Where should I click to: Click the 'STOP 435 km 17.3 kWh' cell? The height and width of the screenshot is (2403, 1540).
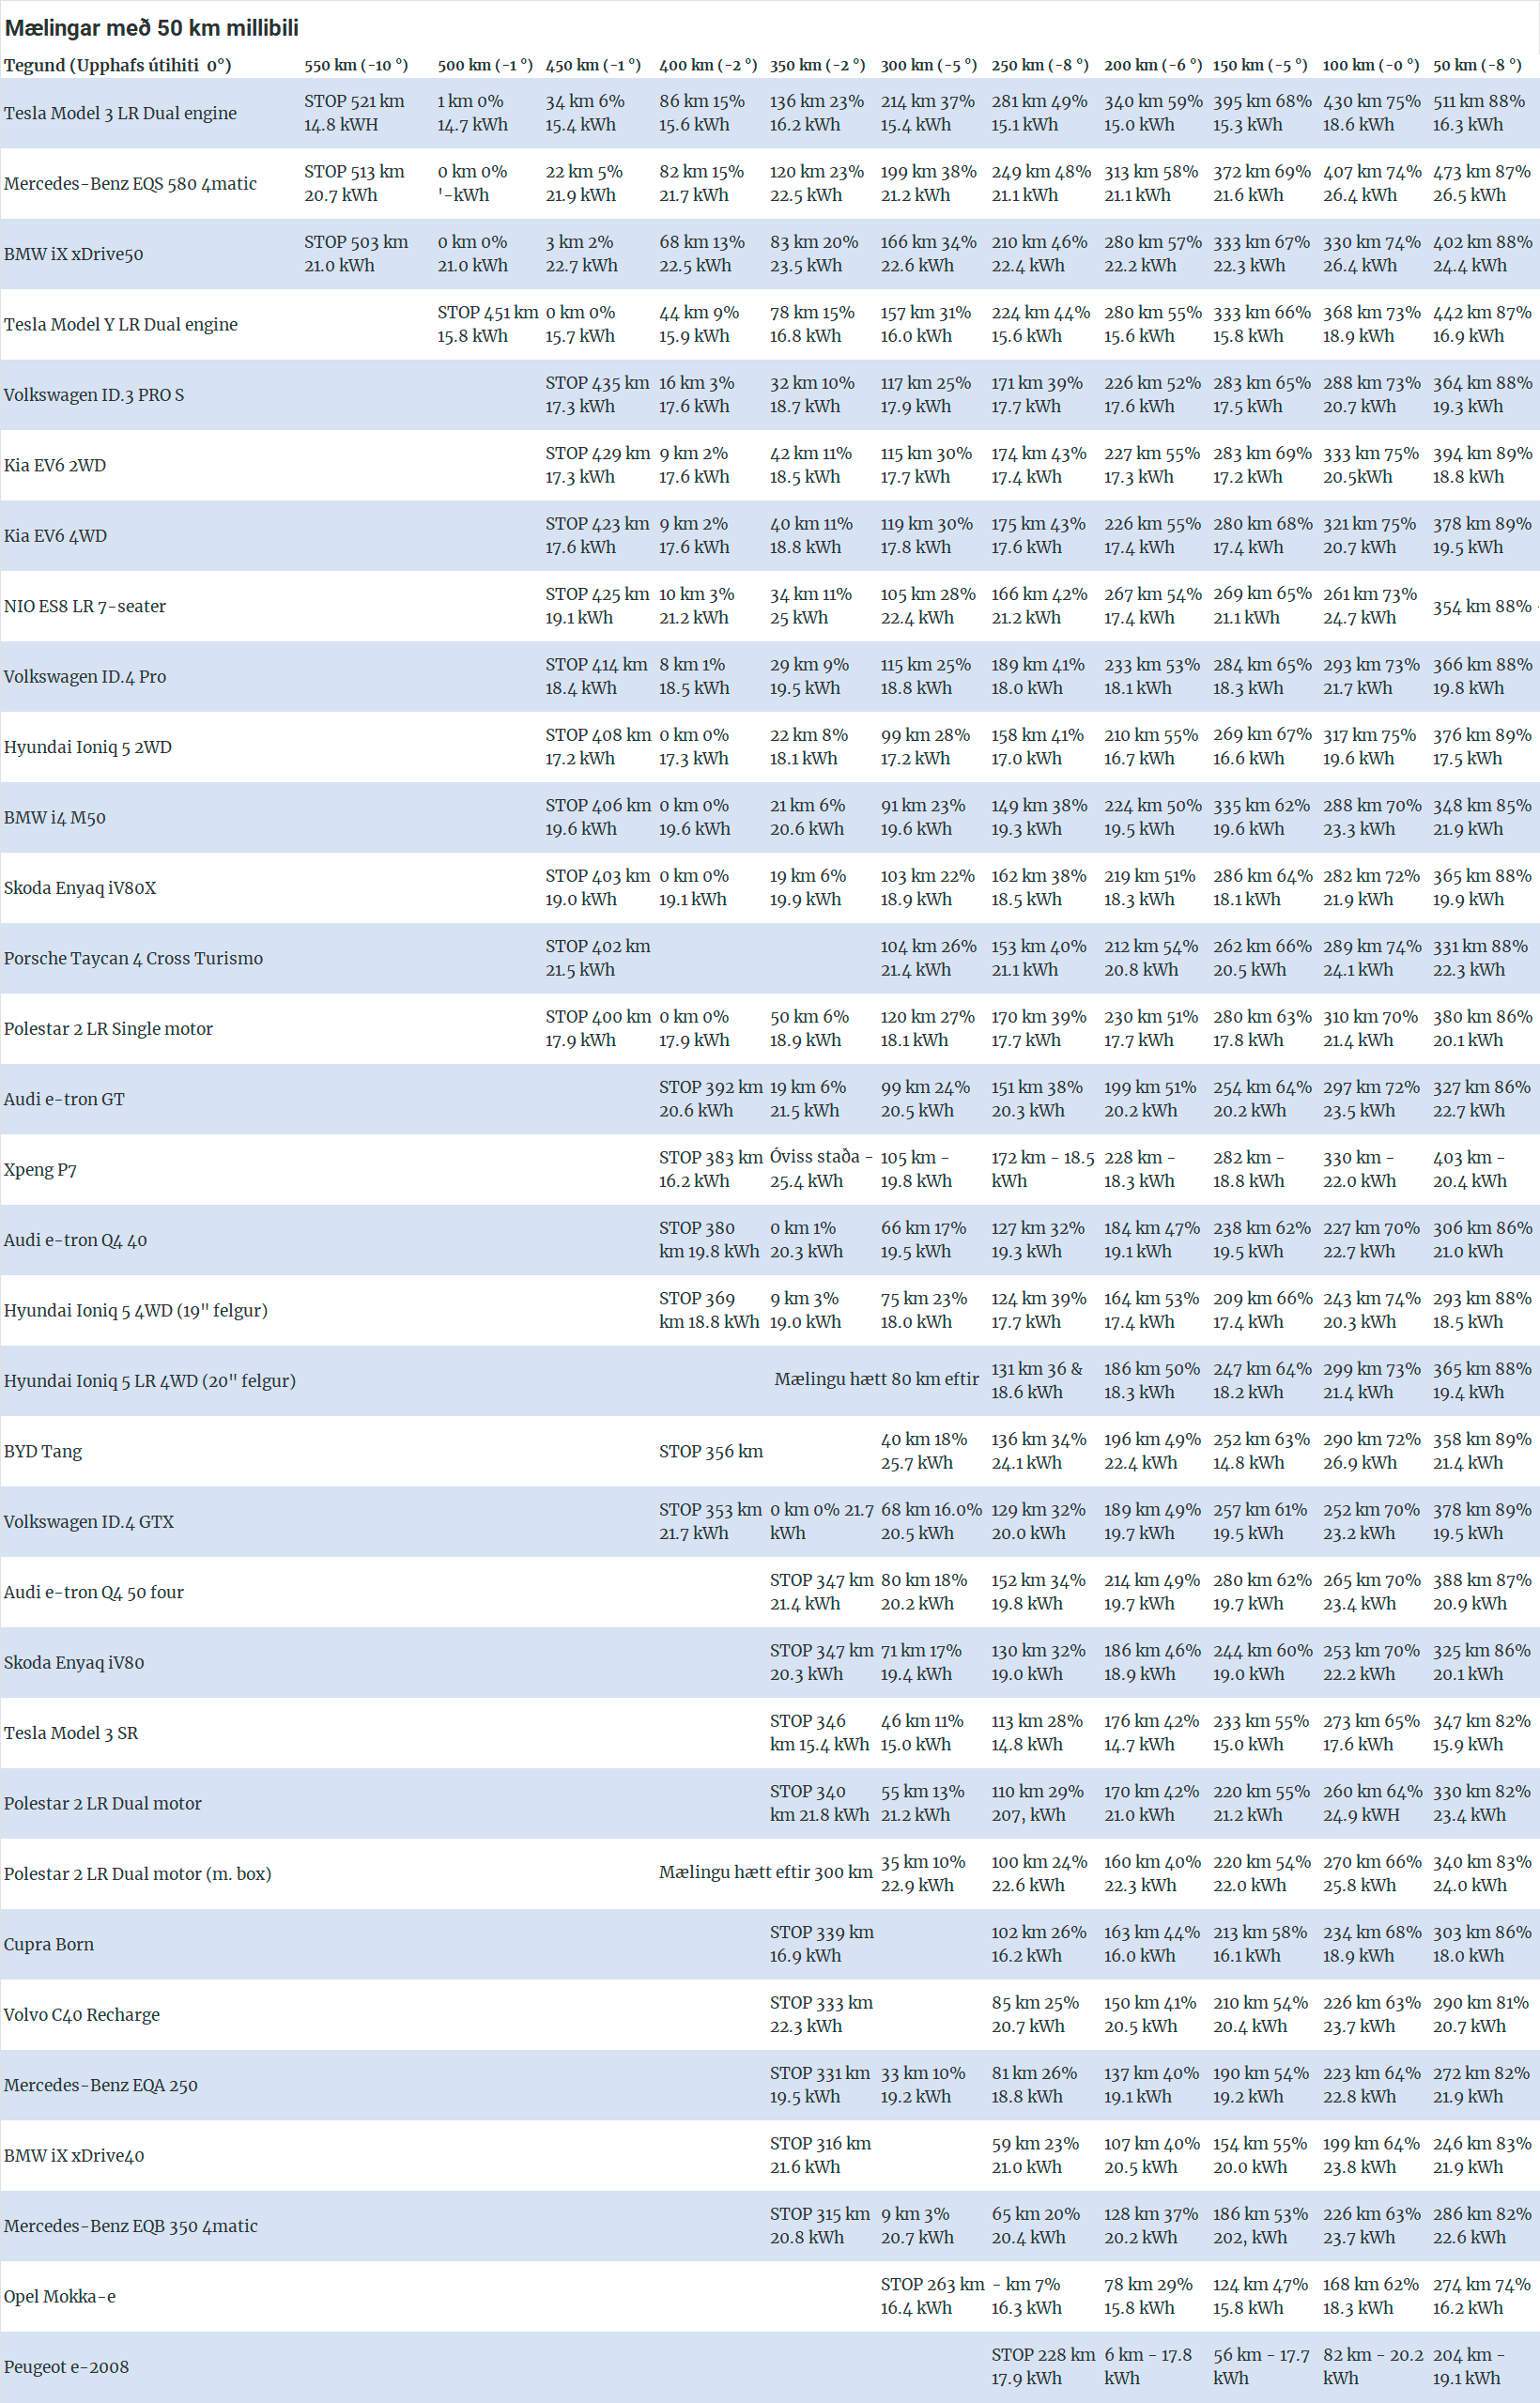point(598,395)
